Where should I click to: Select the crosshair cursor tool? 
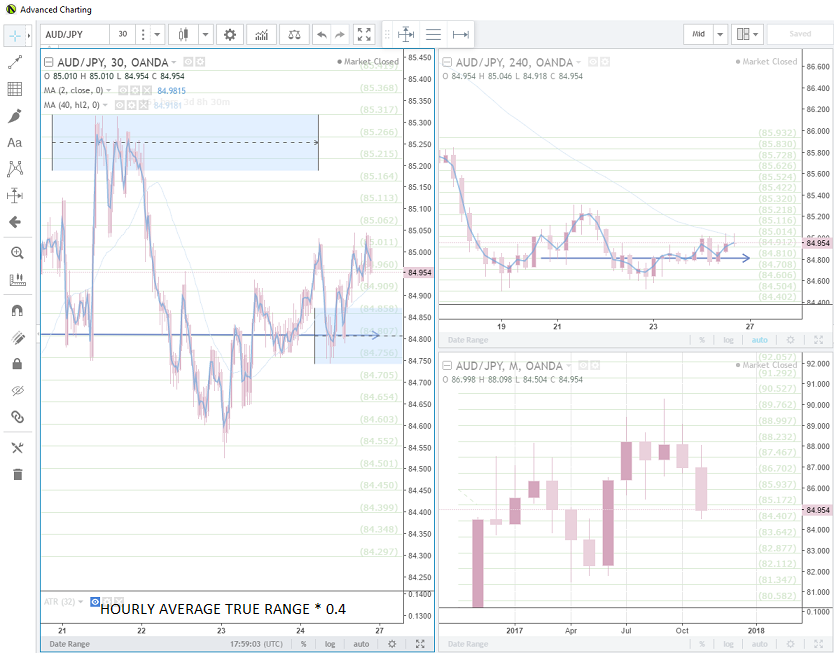pos(14,36)
